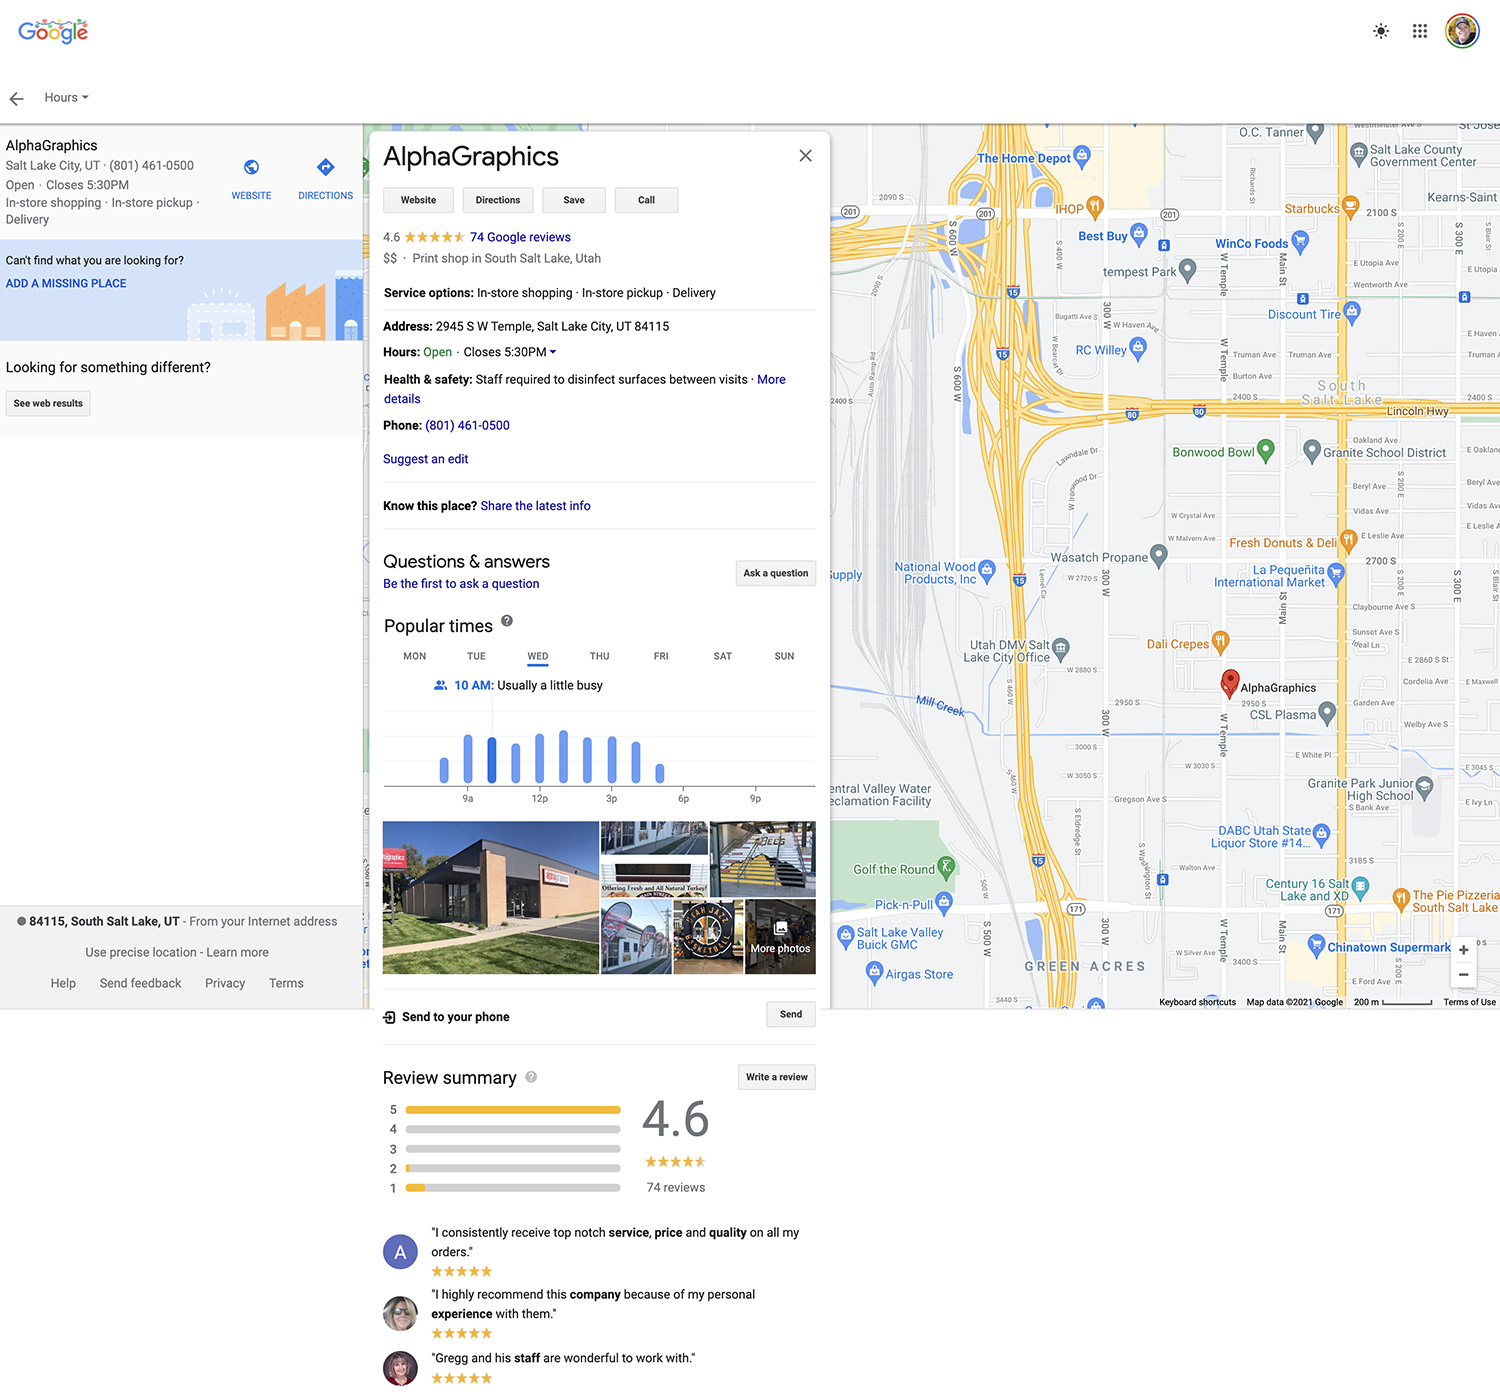Open the Popular times help icon
The image size is (1500, 1395).
click(x=507, y=621)
